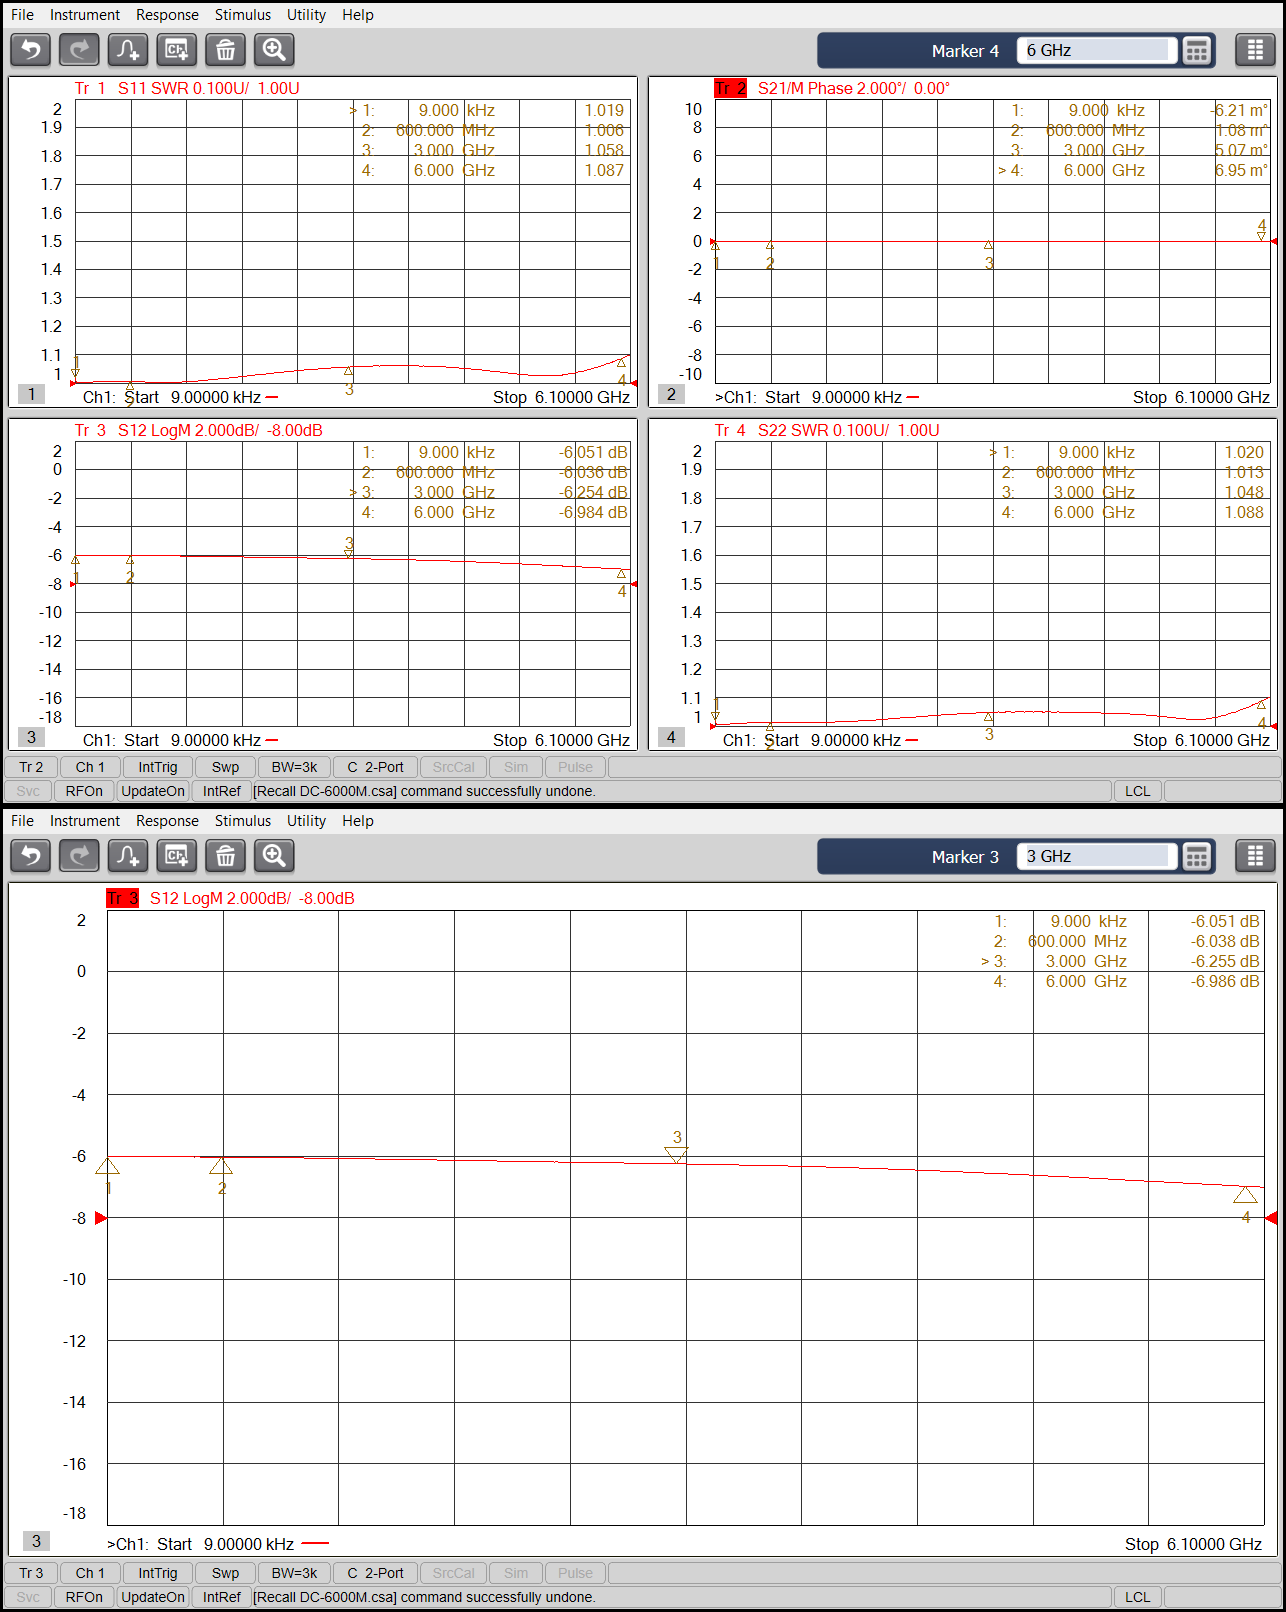Select marker 3 triangle on enlarged S12 trace
The width and height of the screenshot is (1286, 1612).
[x=676, y=1155]
